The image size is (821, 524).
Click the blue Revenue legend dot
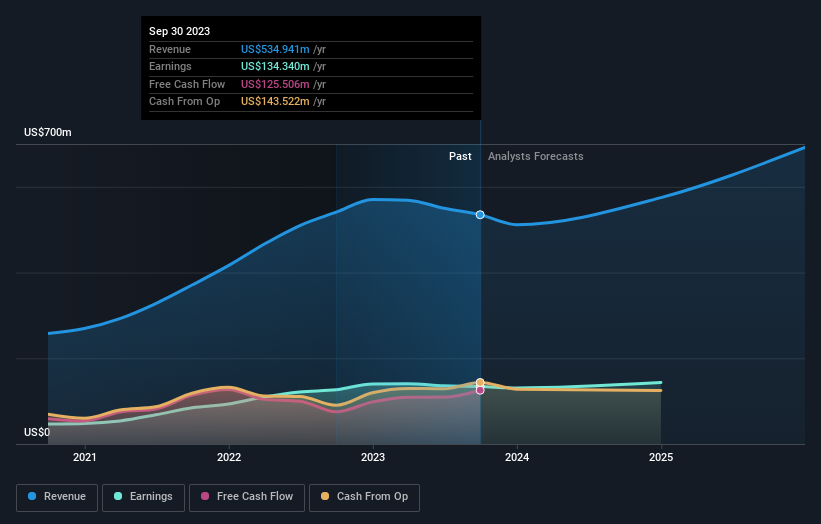32,496
